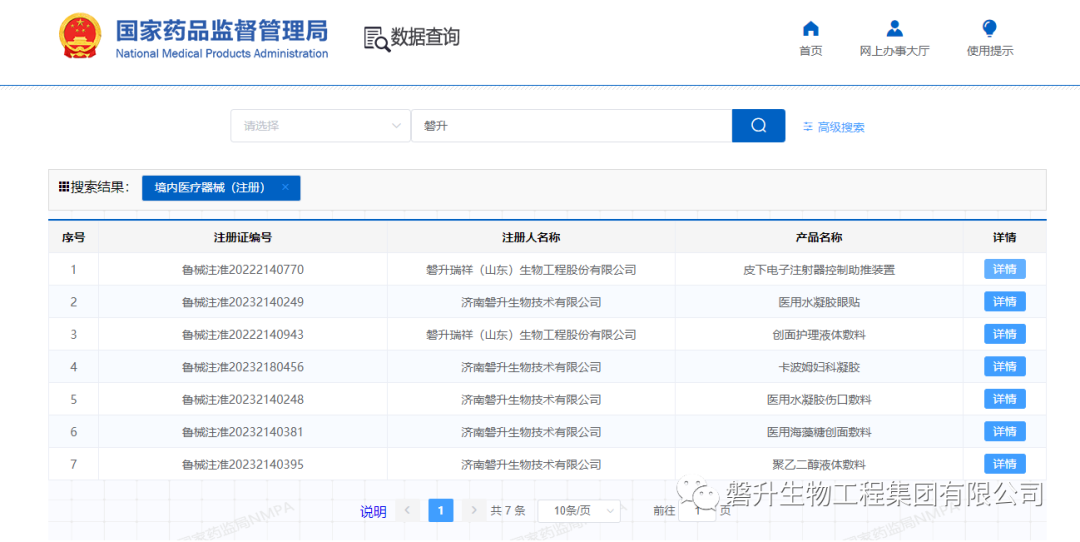Open 详情 for 卡波姆妇科凝胶
Screen dimensions: 1080x542
pyautogui.click(x=1004, y=366)
